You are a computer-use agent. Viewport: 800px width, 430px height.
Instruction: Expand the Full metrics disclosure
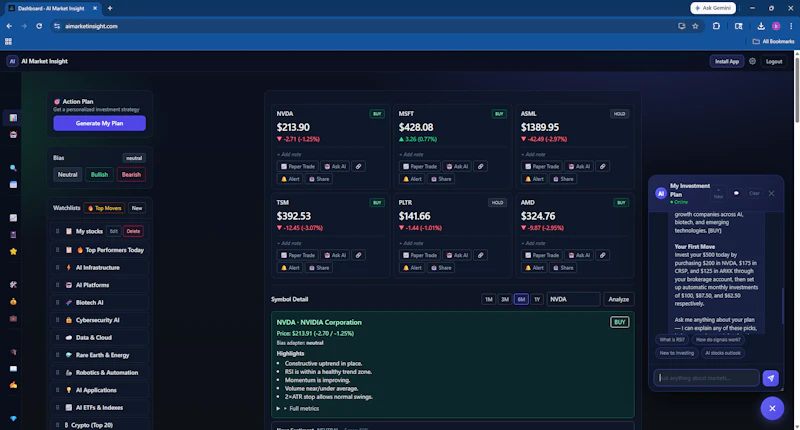298,409
